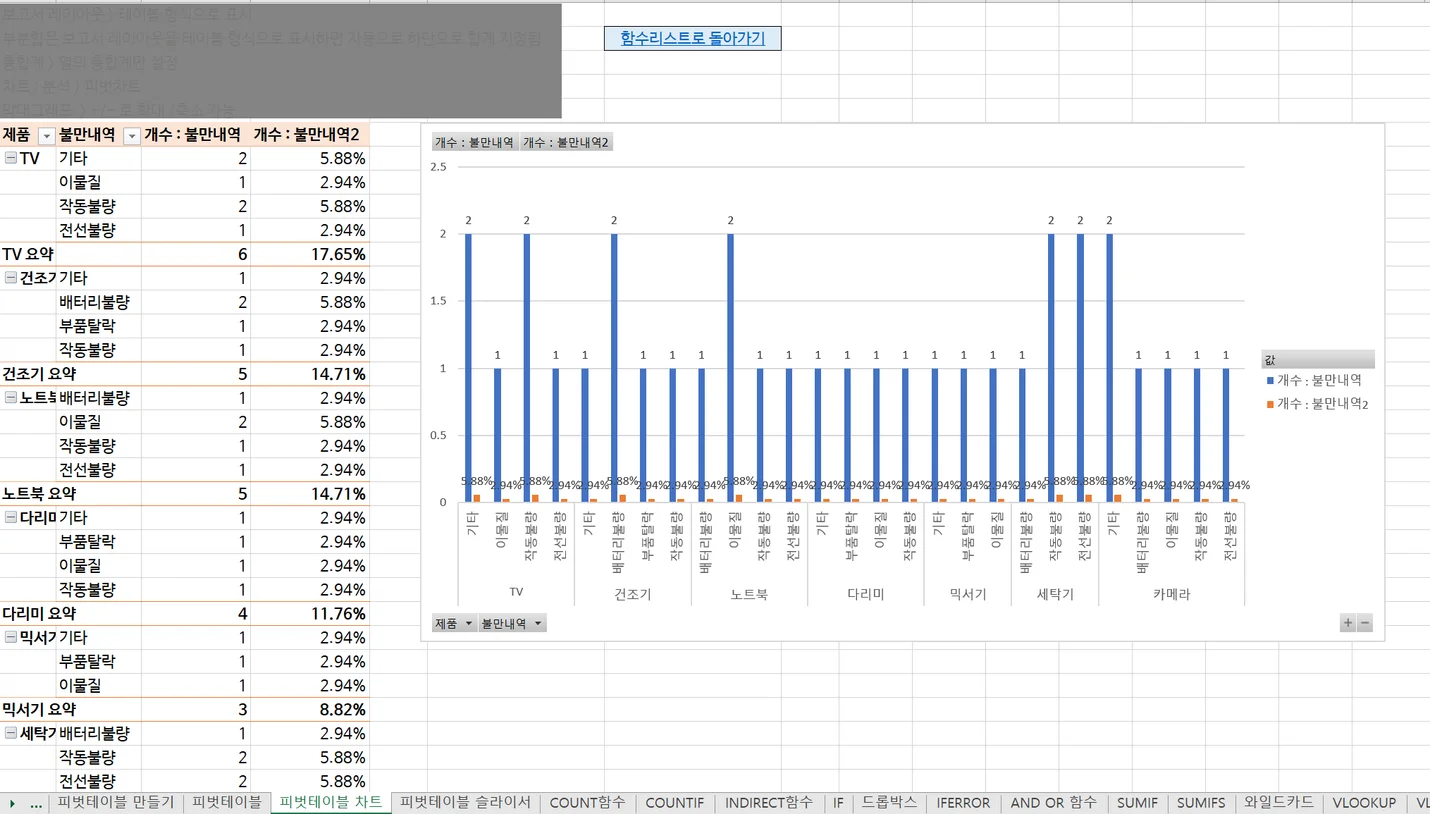This screenshot has height=814, width=1430.
Task: Select 배터리불량 cell under 건조기 group
Action: click(x=99, y=302)
